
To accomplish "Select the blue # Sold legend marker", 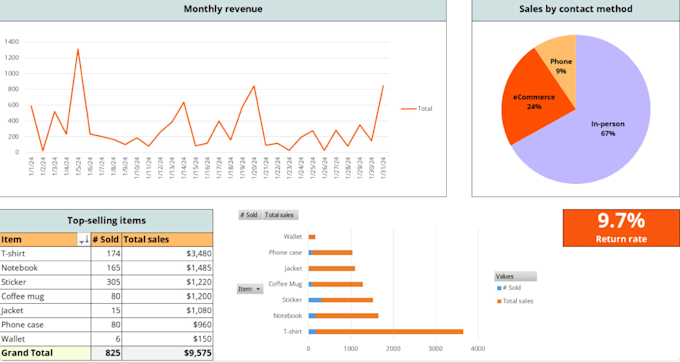I will coord(499,288).
